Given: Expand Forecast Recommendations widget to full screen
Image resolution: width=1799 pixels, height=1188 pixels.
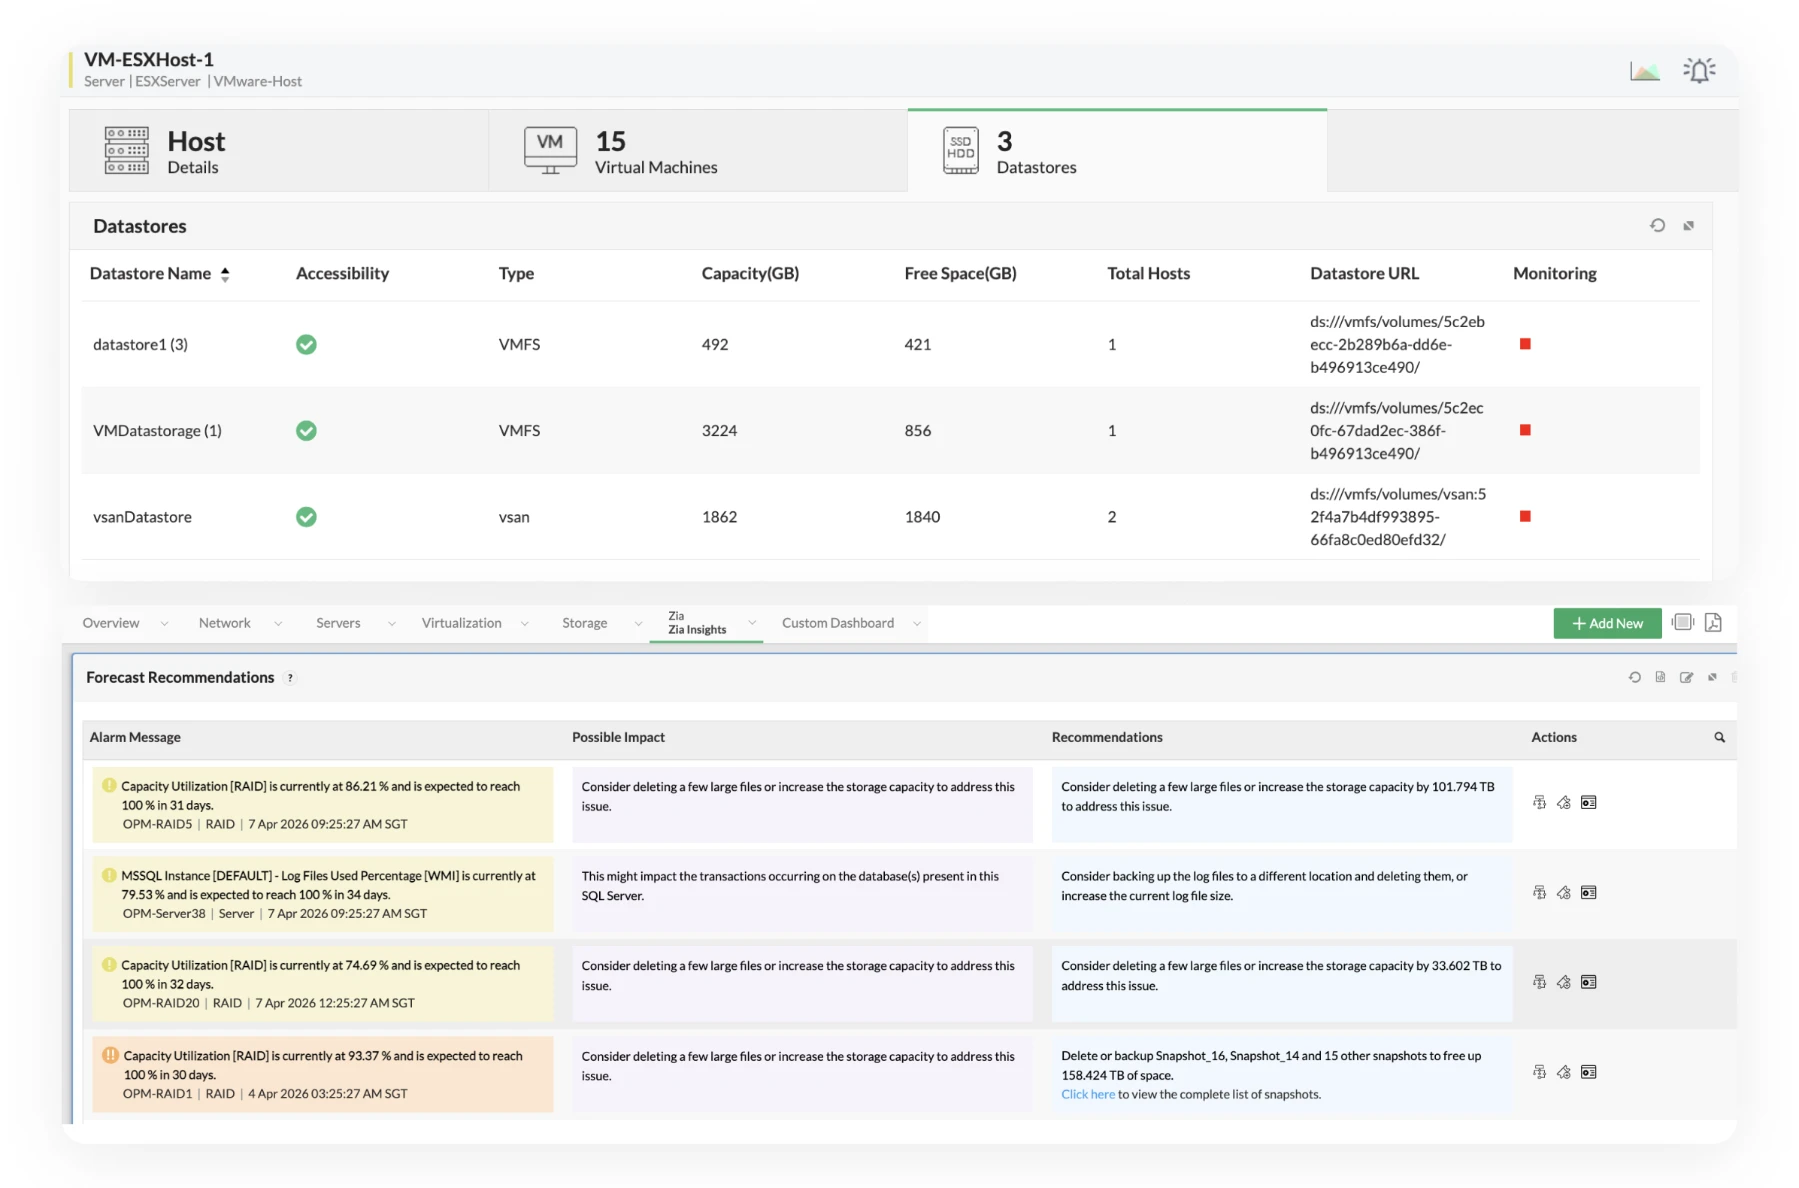Looking at the screenshot, I should point(1712,677).
